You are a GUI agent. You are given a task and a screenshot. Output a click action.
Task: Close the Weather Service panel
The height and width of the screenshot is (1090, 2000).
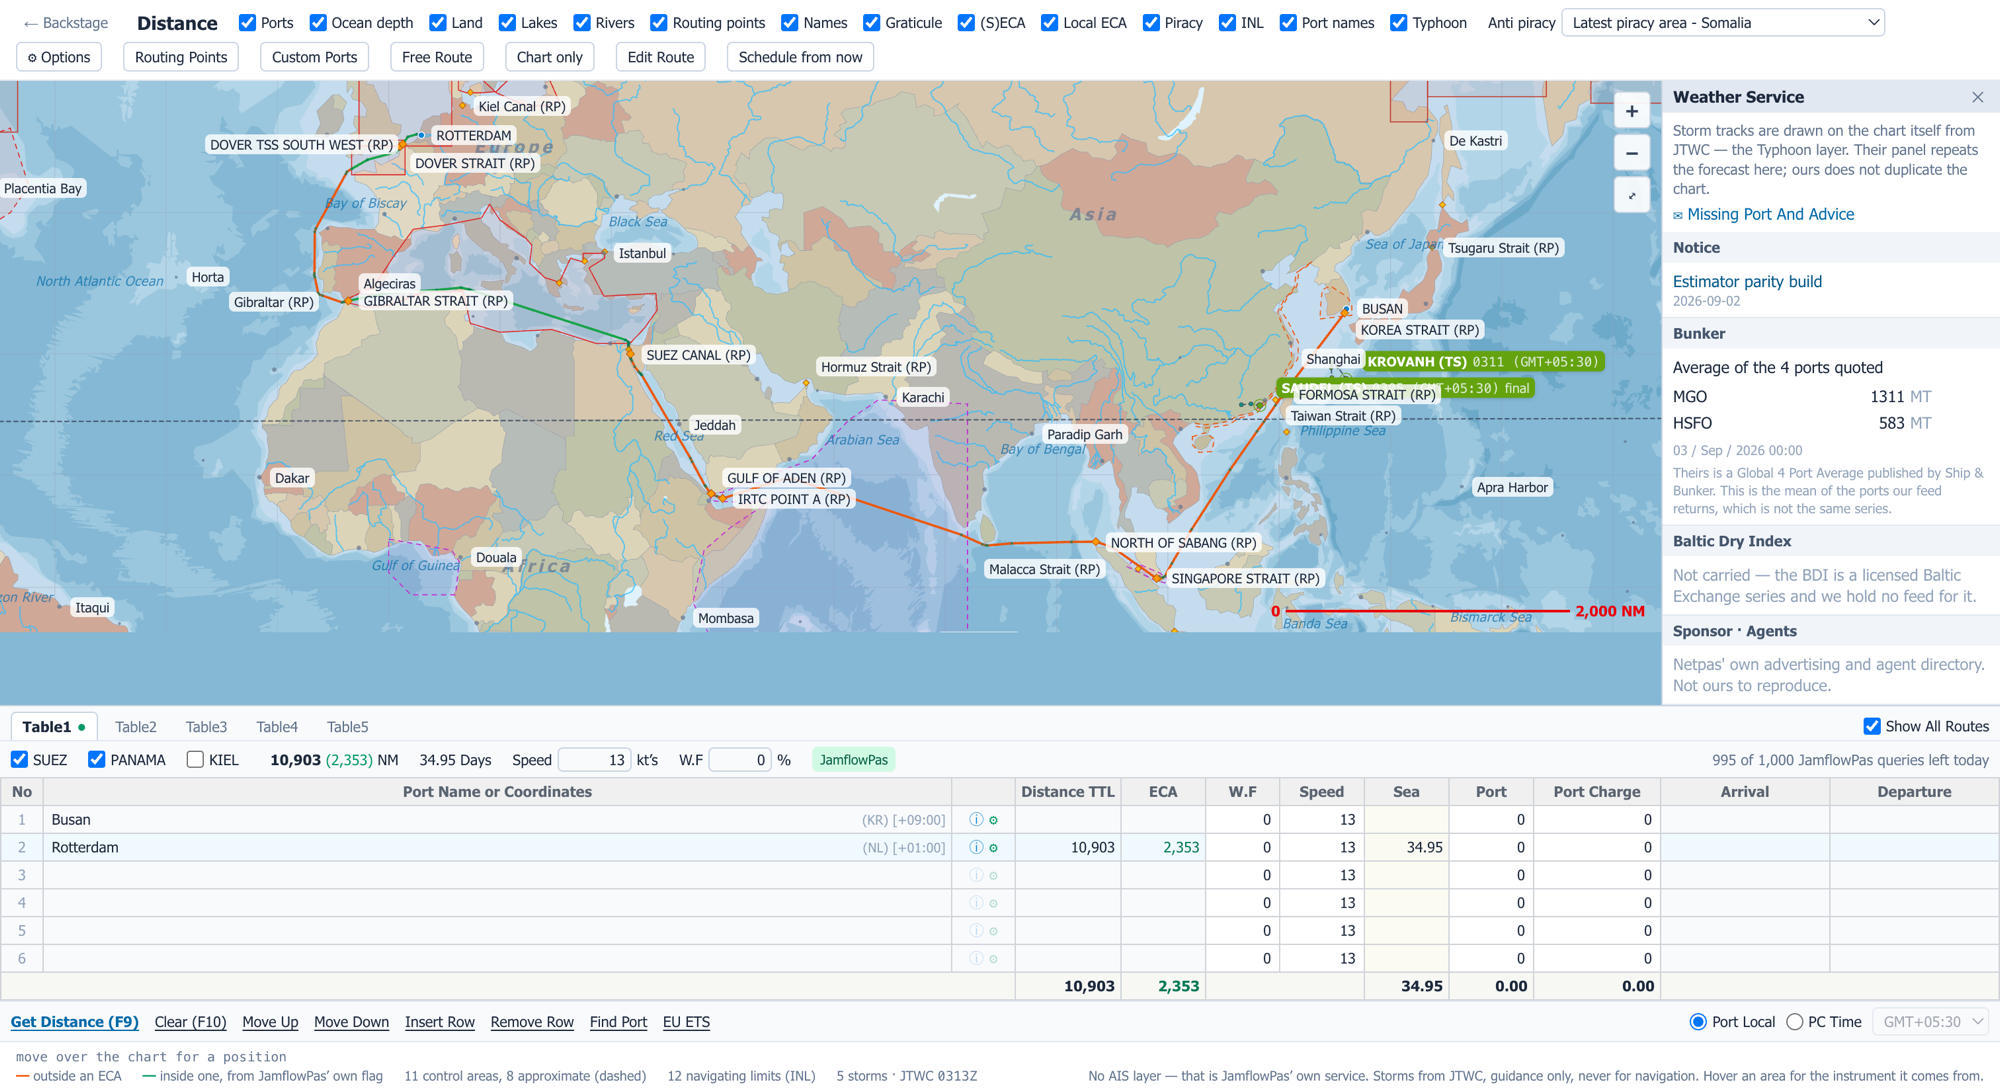[1977, 97]
